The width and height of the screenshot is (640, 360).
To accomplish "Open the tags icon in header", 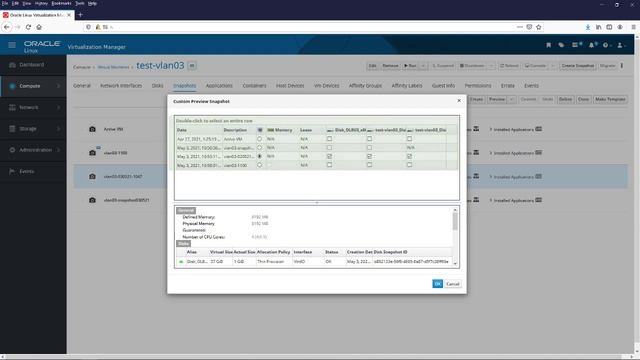I will 561,45.
